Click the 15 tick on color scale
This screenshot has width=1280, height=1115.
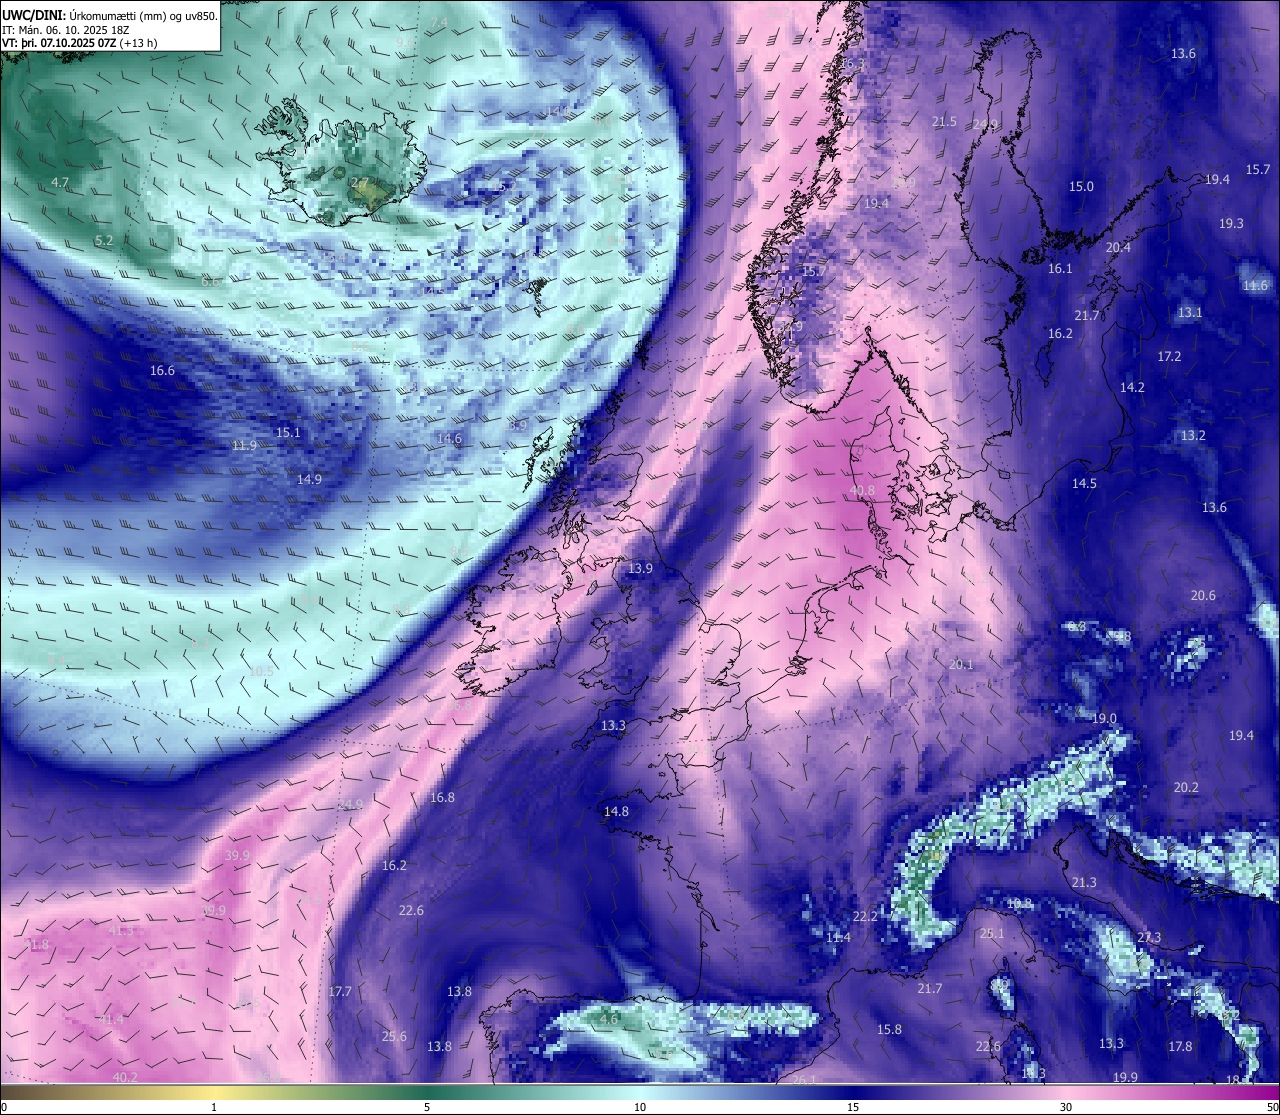(x=853, y=1107)
